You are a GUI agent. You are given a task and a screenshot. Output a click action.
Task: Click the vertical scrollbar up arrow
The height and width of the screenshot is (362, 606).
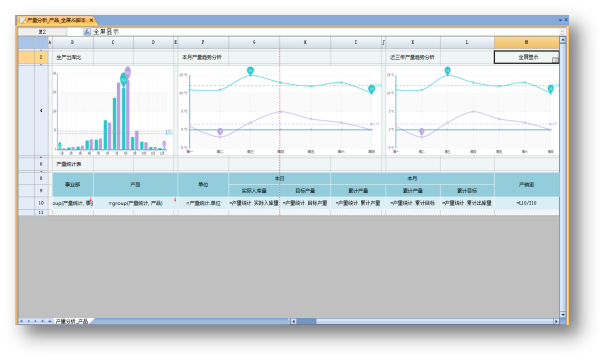tap(563, 40)
